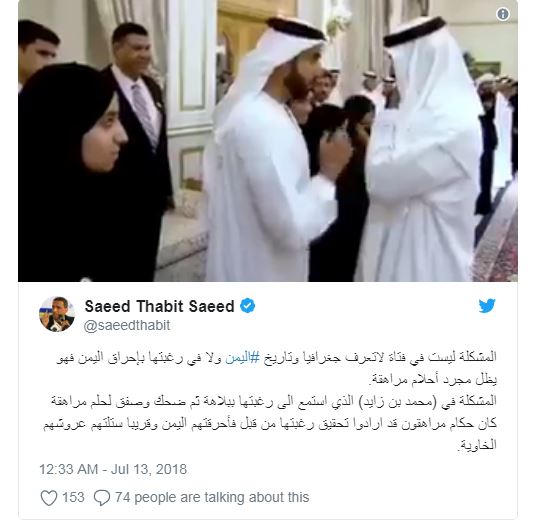Open the @saeedthabit handle
The width and height of the screenshot is (545, 526).
click(x=127, y=326)
